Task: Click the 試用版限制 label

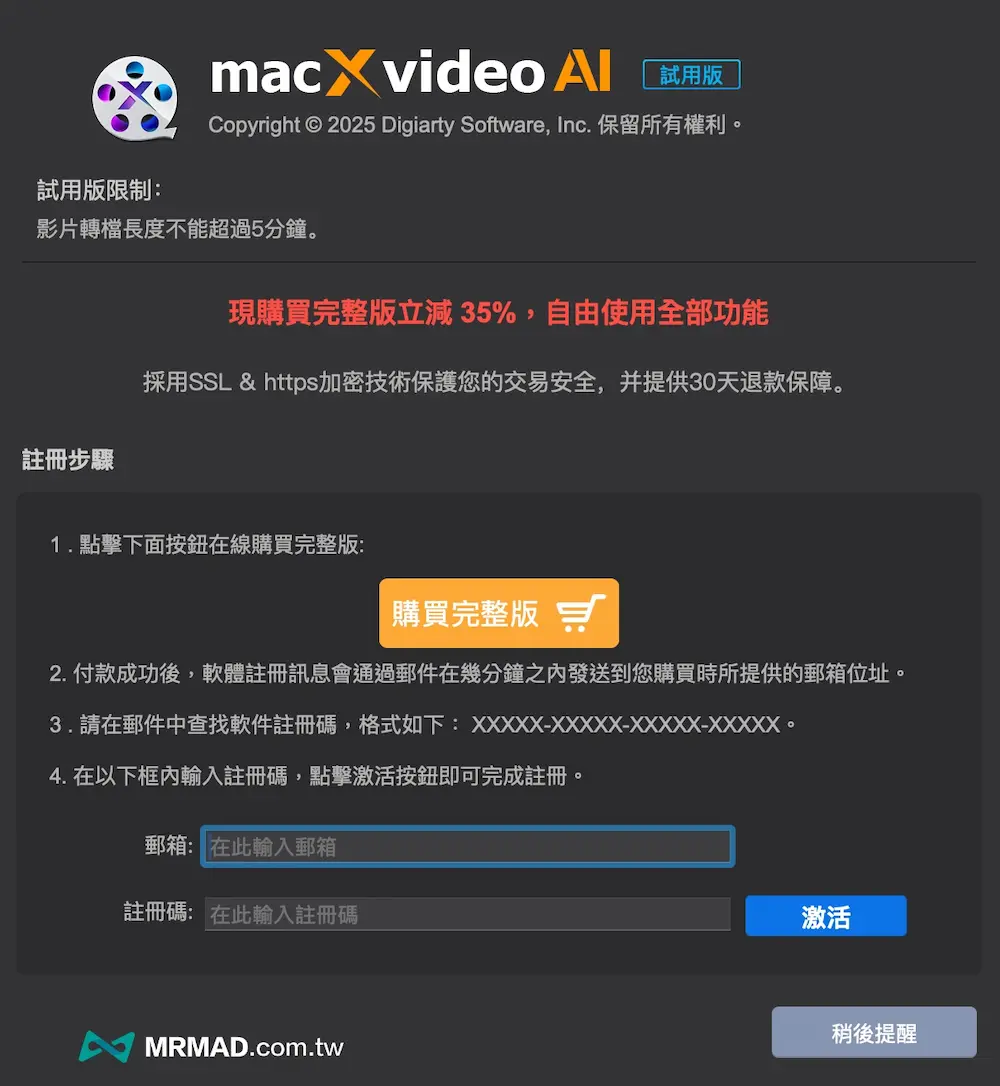Action: click(98, 190)
